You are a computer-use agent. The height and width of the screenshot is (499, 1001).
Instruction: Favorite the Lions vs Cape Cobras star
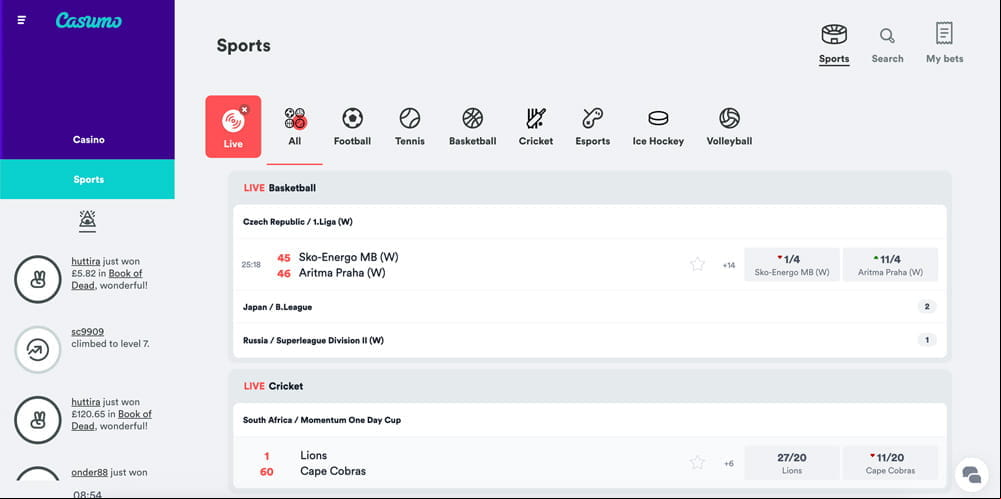697,463
